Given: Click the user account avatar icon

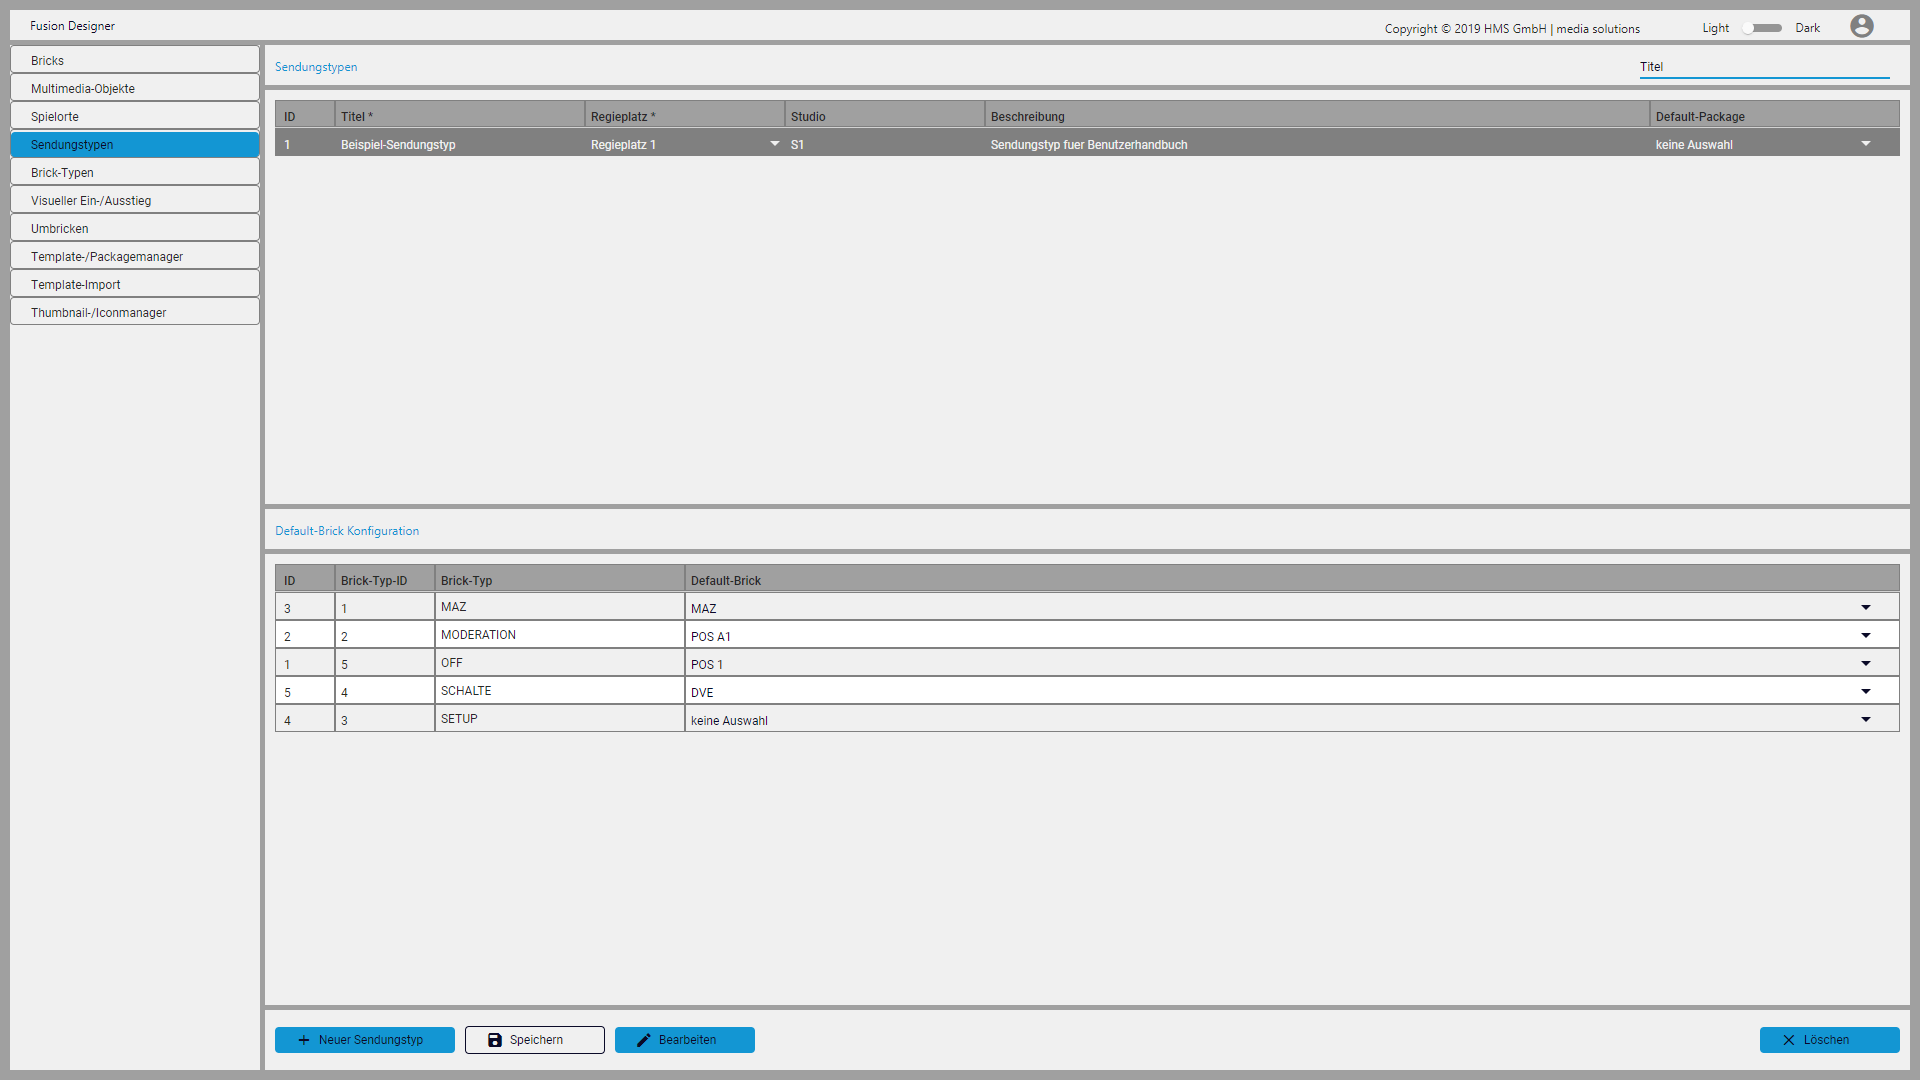Looking at the screenshot, I should 1861,26.
